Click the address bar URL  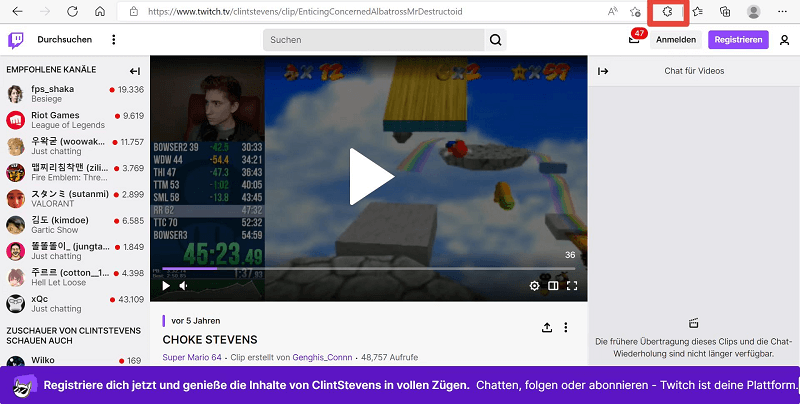tap(305, 11)
